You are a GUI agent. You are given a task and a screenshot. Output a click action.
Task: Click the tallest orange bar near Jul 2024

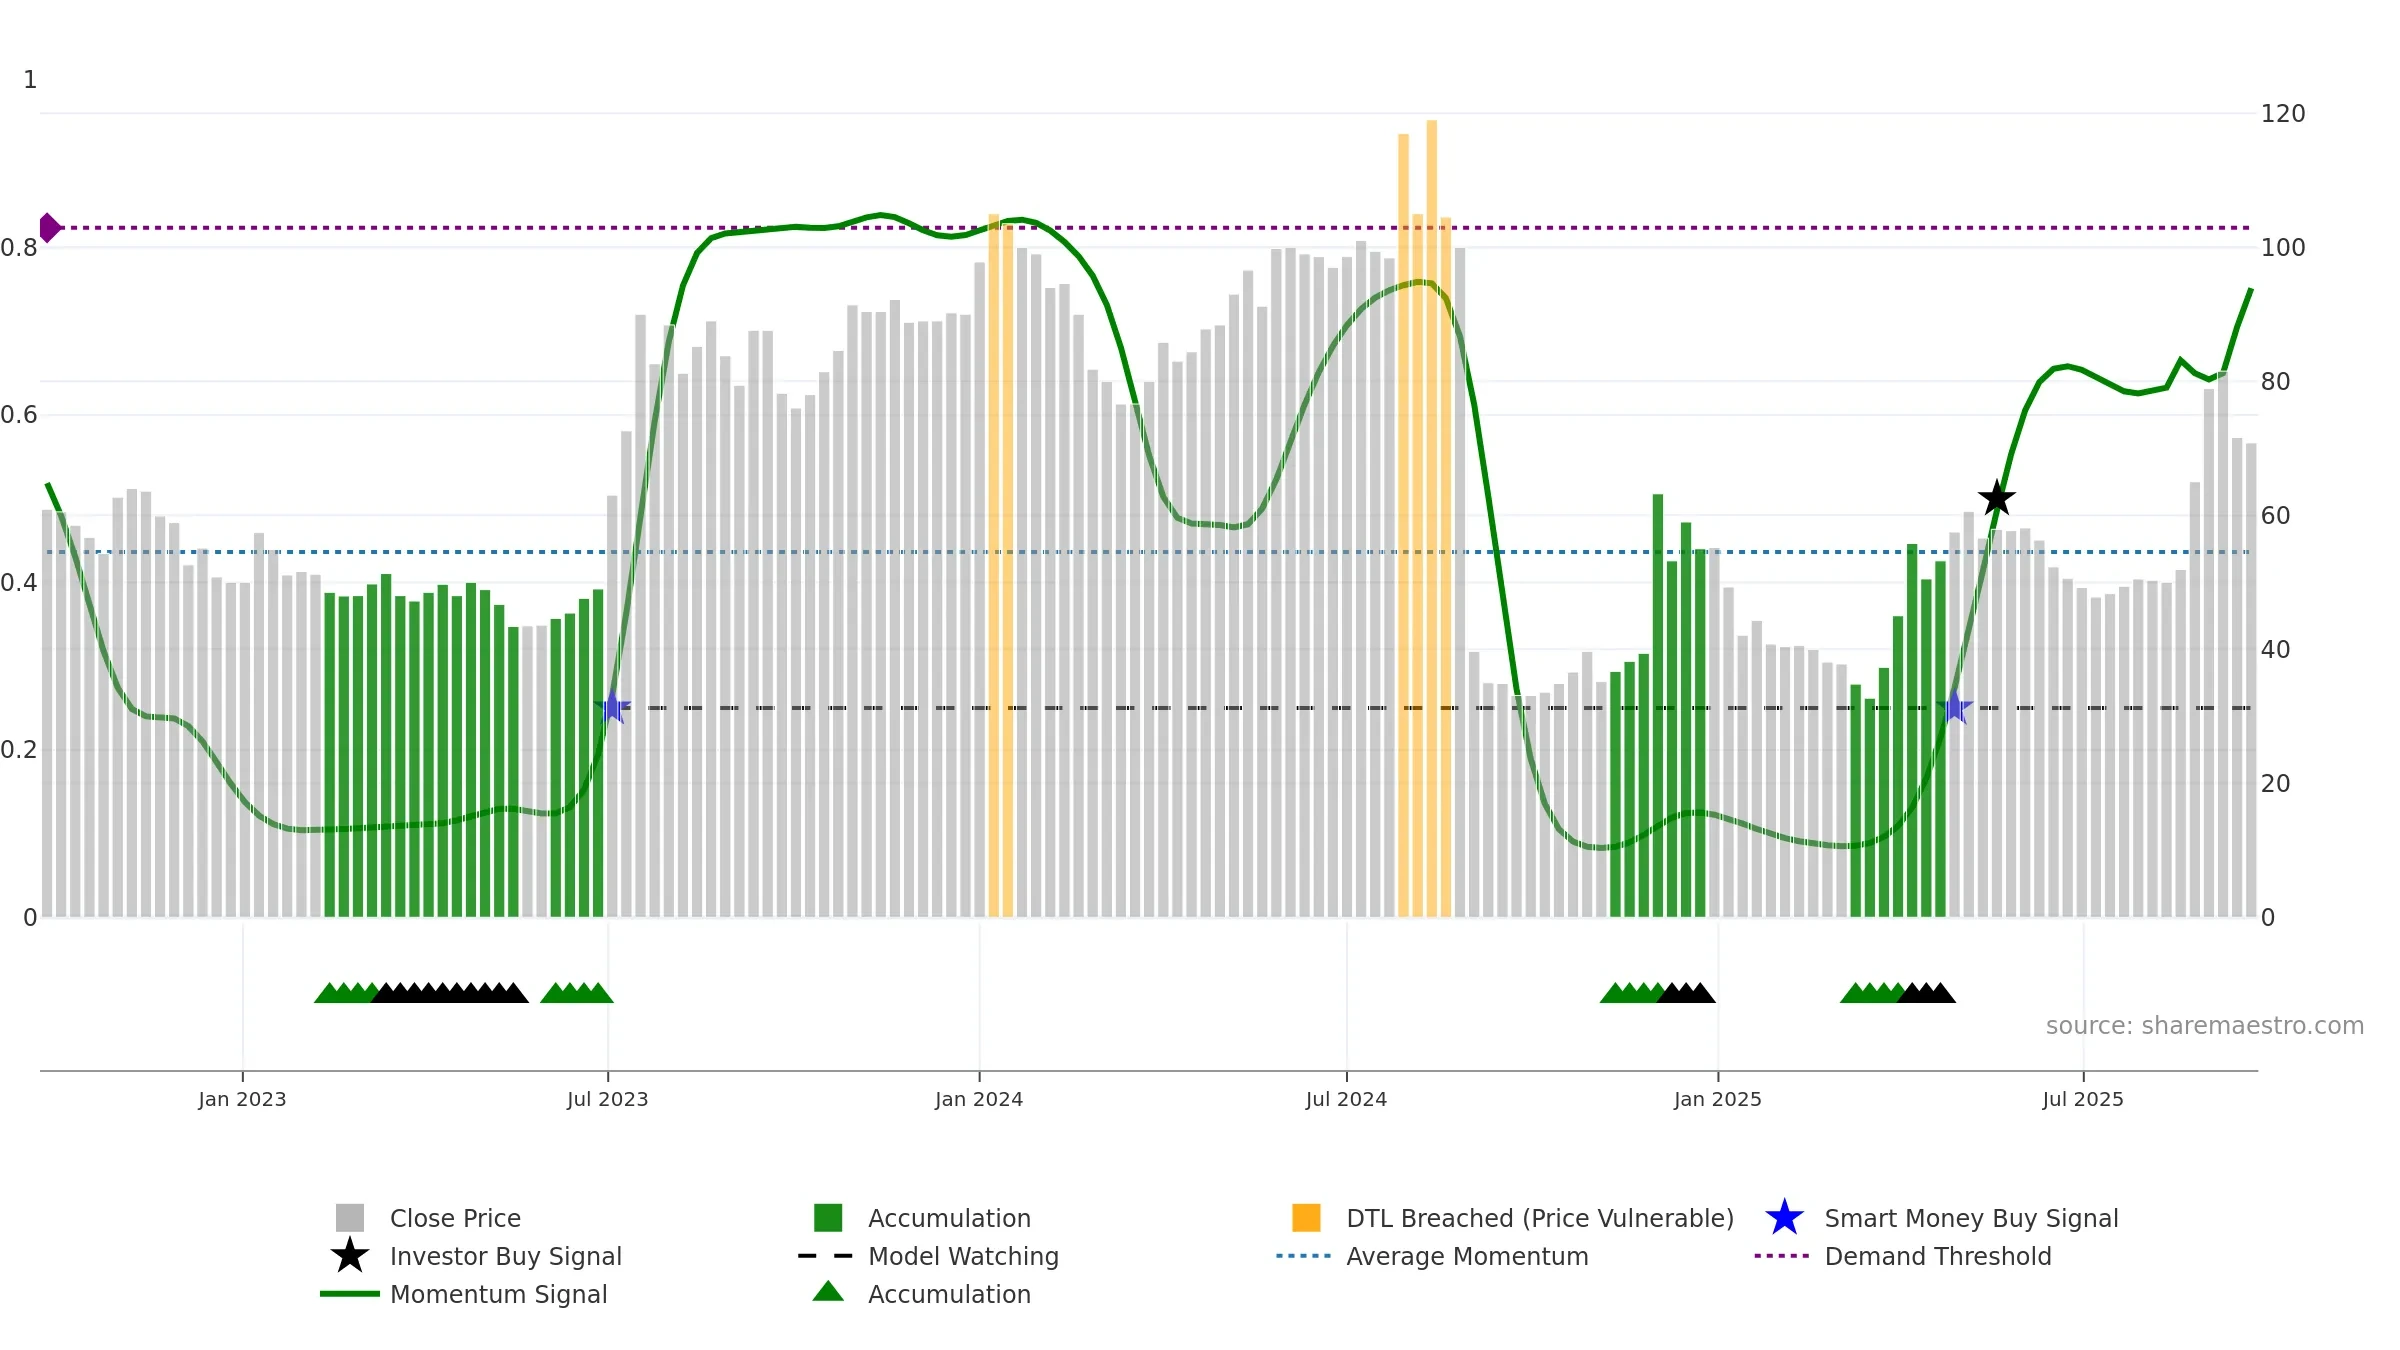click(x=1432, y=518)
